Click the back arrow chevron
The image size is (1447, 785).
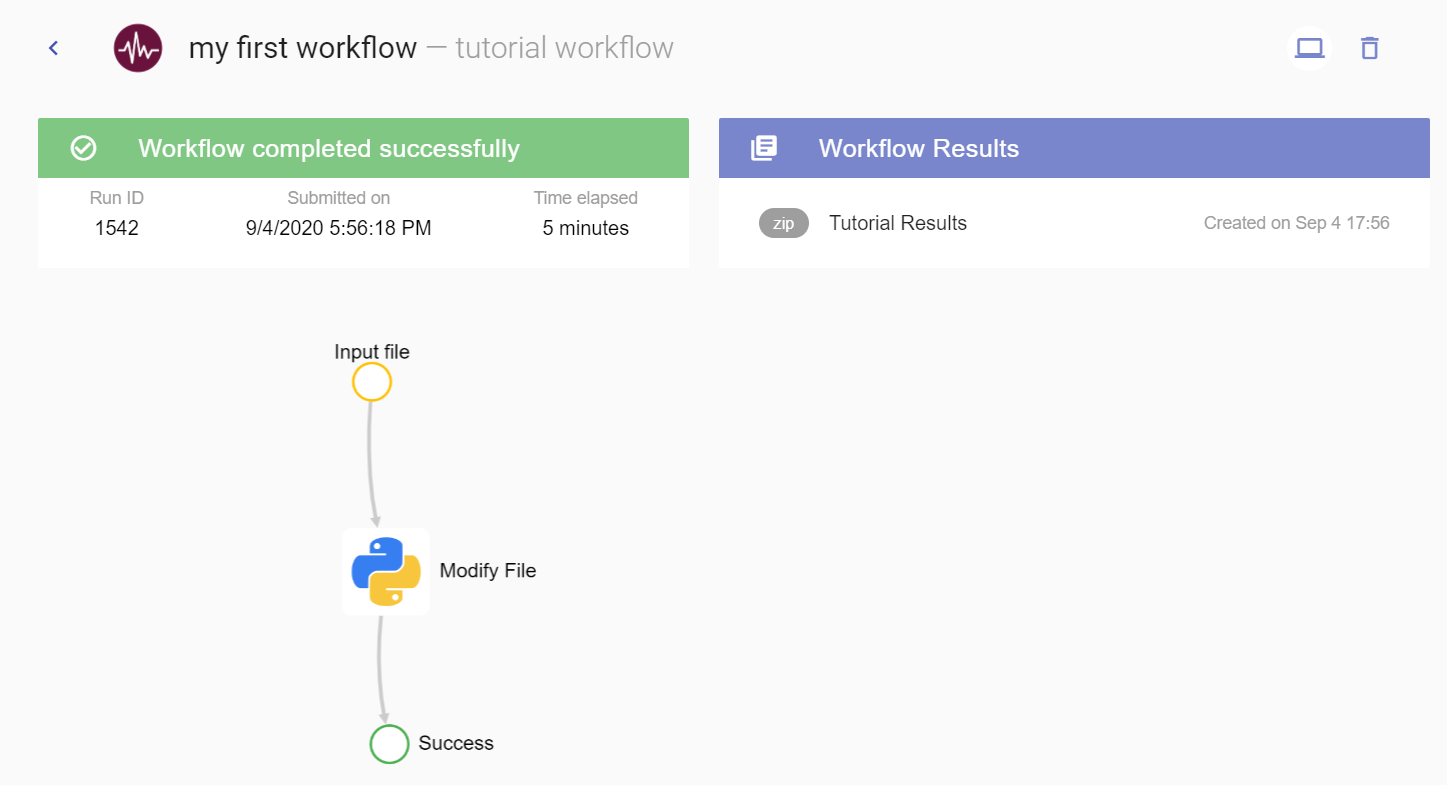(54, 48)
